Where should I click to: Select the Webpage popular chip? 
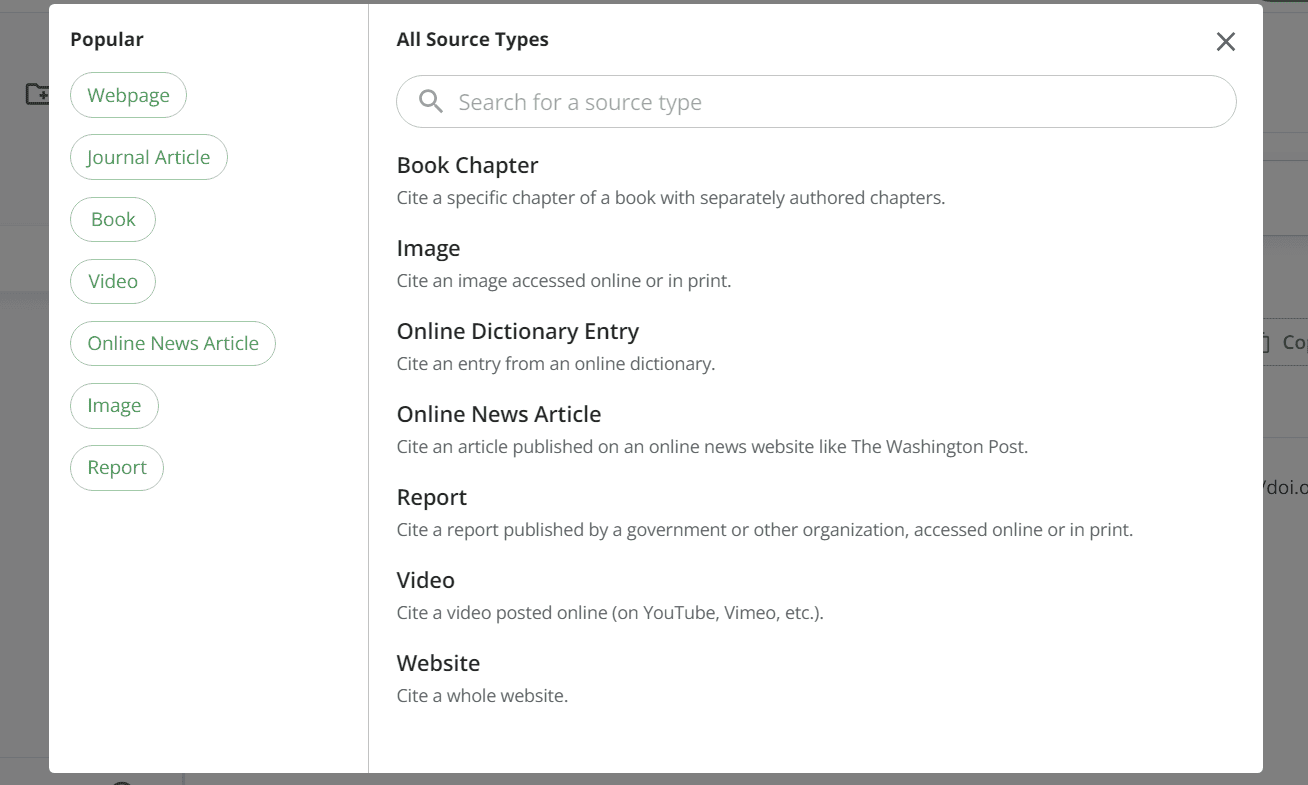[128, 95]
